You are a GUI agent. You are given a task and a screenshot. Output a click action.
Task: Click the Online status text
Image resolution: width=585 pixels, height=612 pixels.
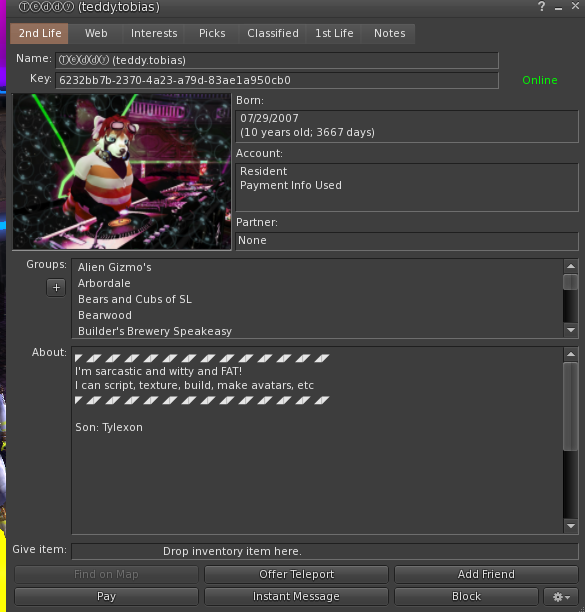click(x=540, y=80)
